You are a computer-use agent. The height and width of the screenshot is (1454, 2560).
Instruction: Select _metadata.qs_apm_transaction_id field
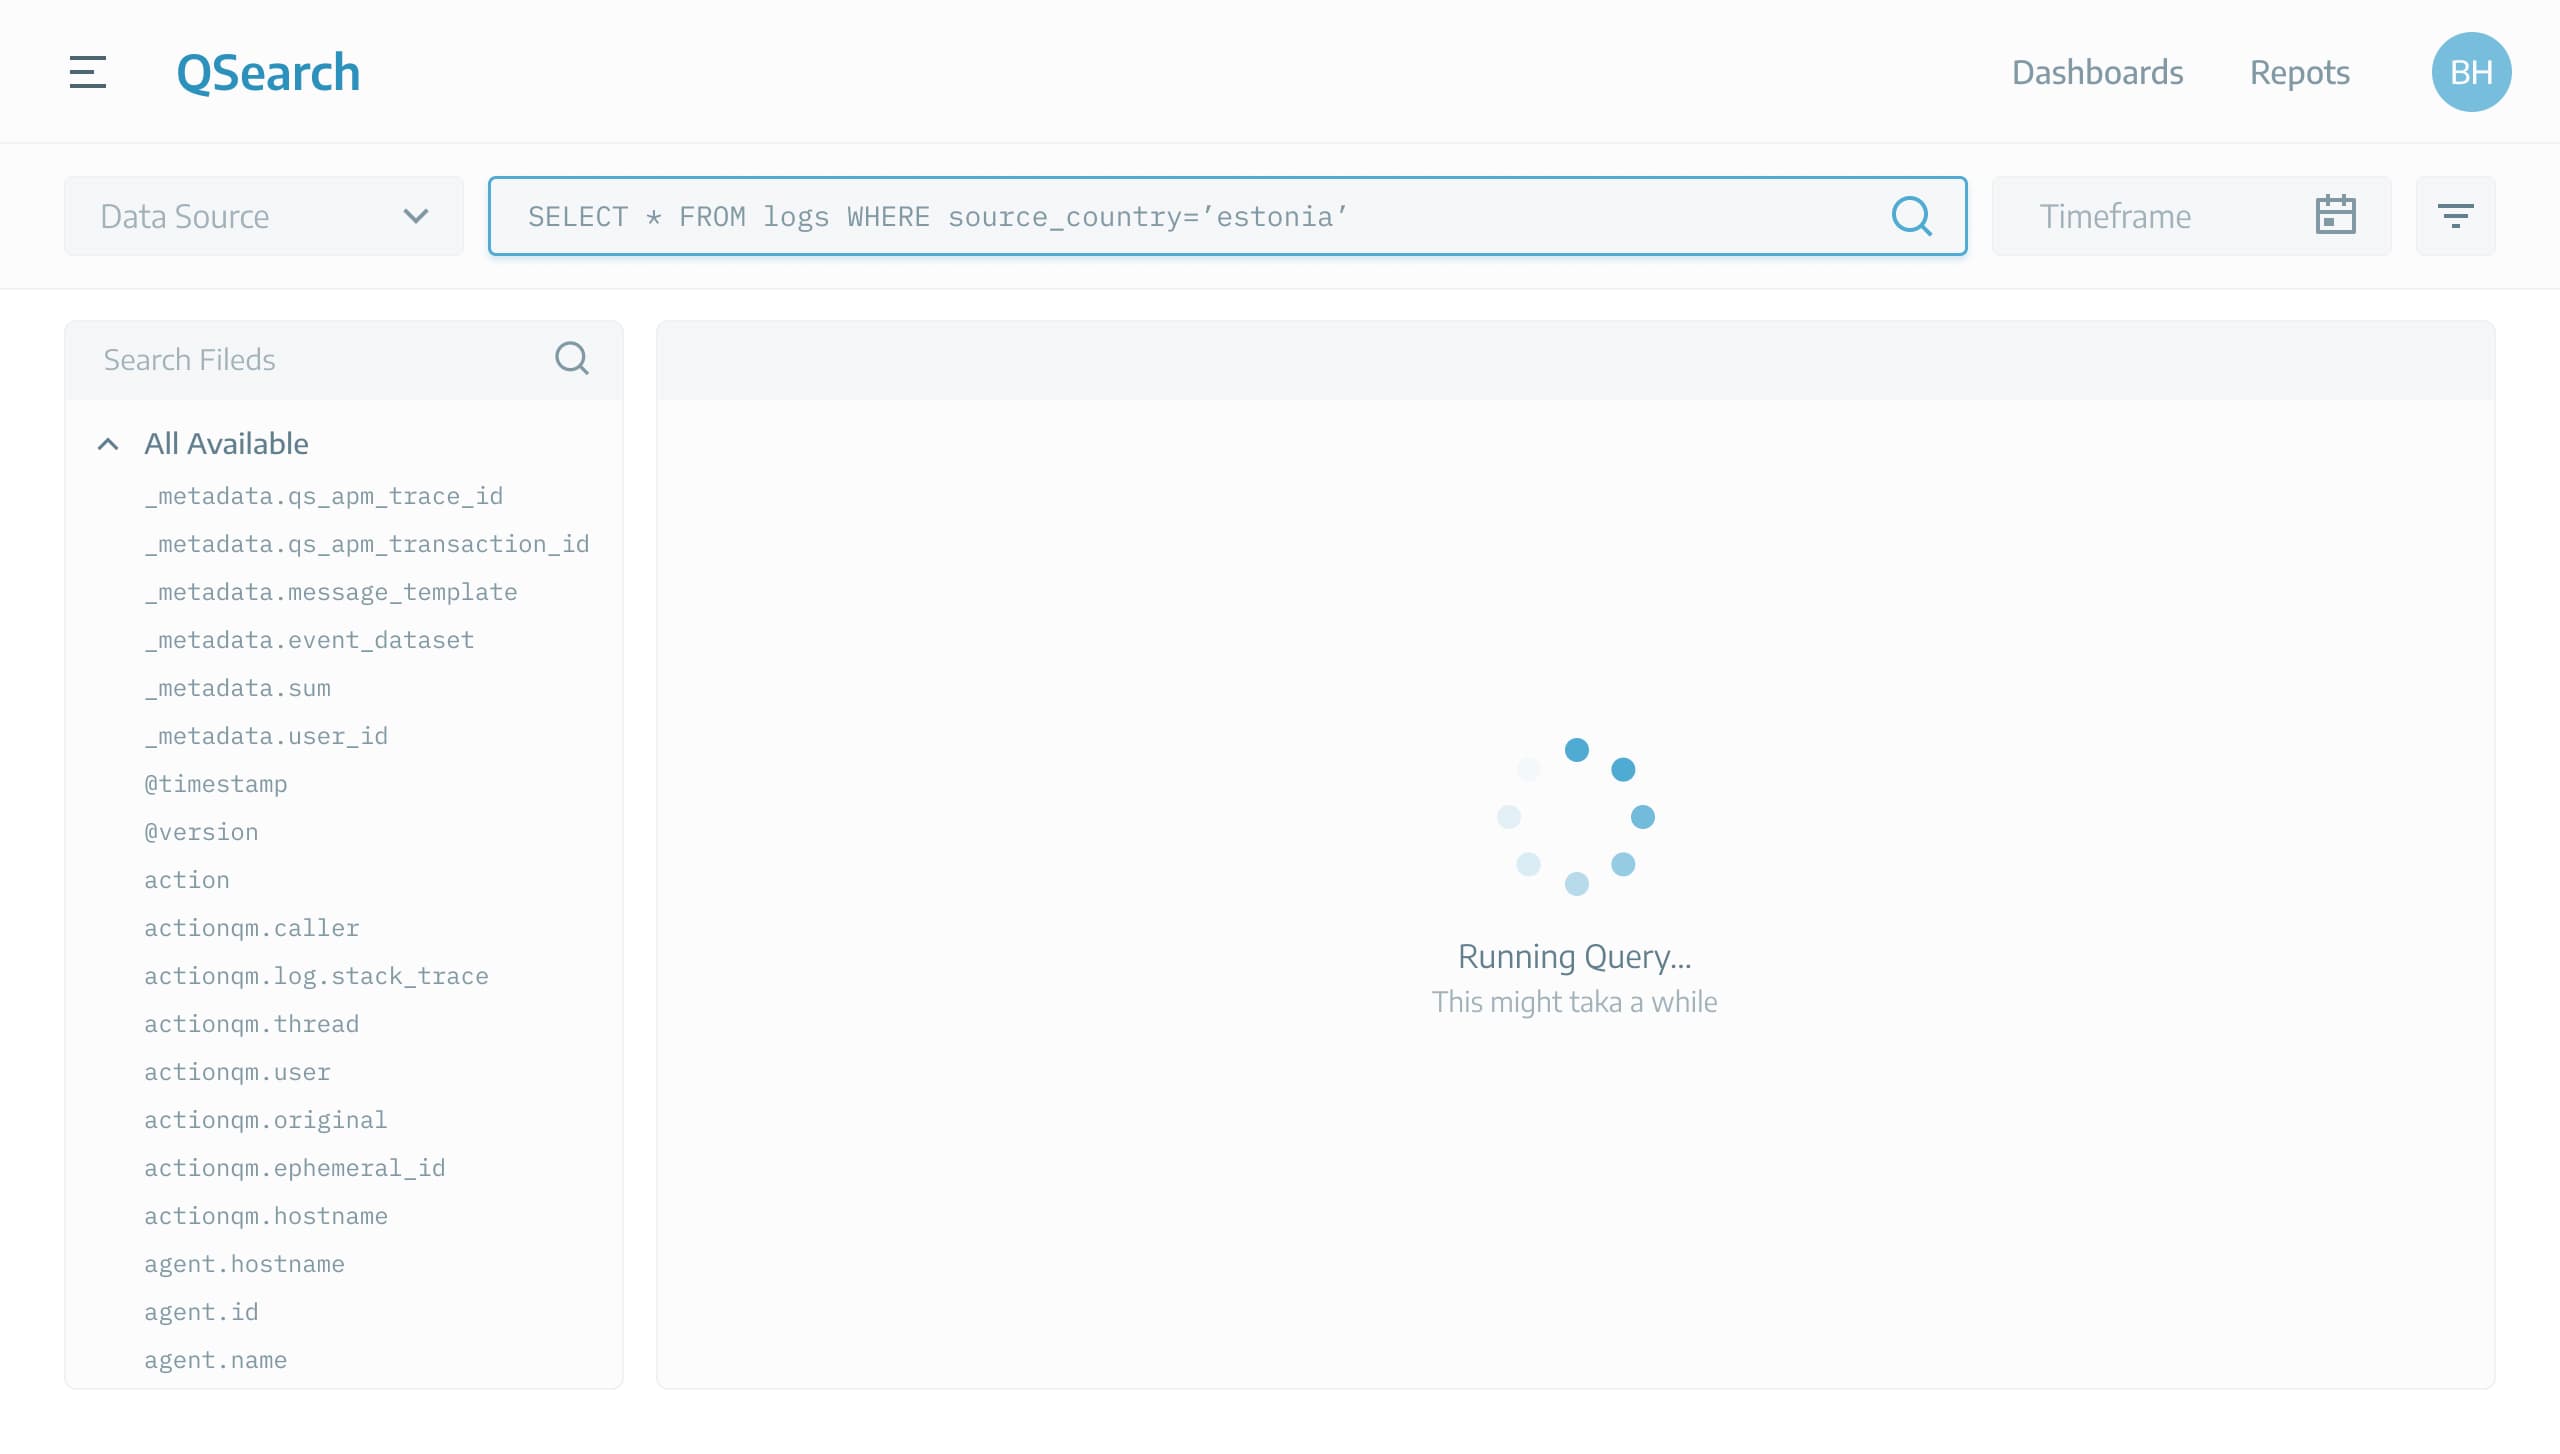tap(367, 544)
